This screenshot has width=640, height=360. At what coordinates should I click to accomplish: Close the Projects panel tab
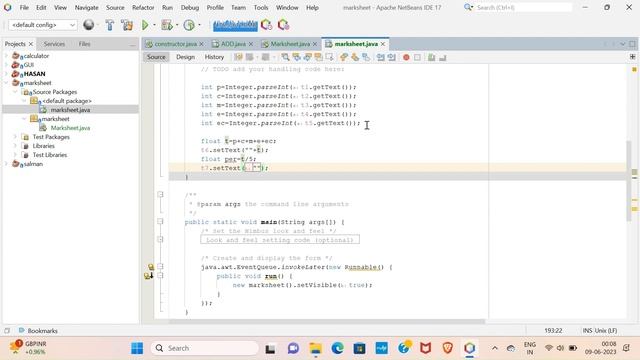tap(31, 44)
